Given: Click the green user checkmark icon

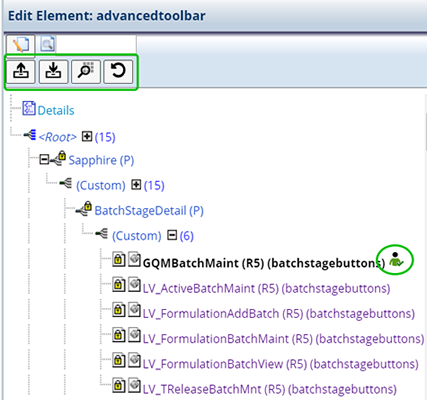Looking at the screenshot, I should coord(395,260).
